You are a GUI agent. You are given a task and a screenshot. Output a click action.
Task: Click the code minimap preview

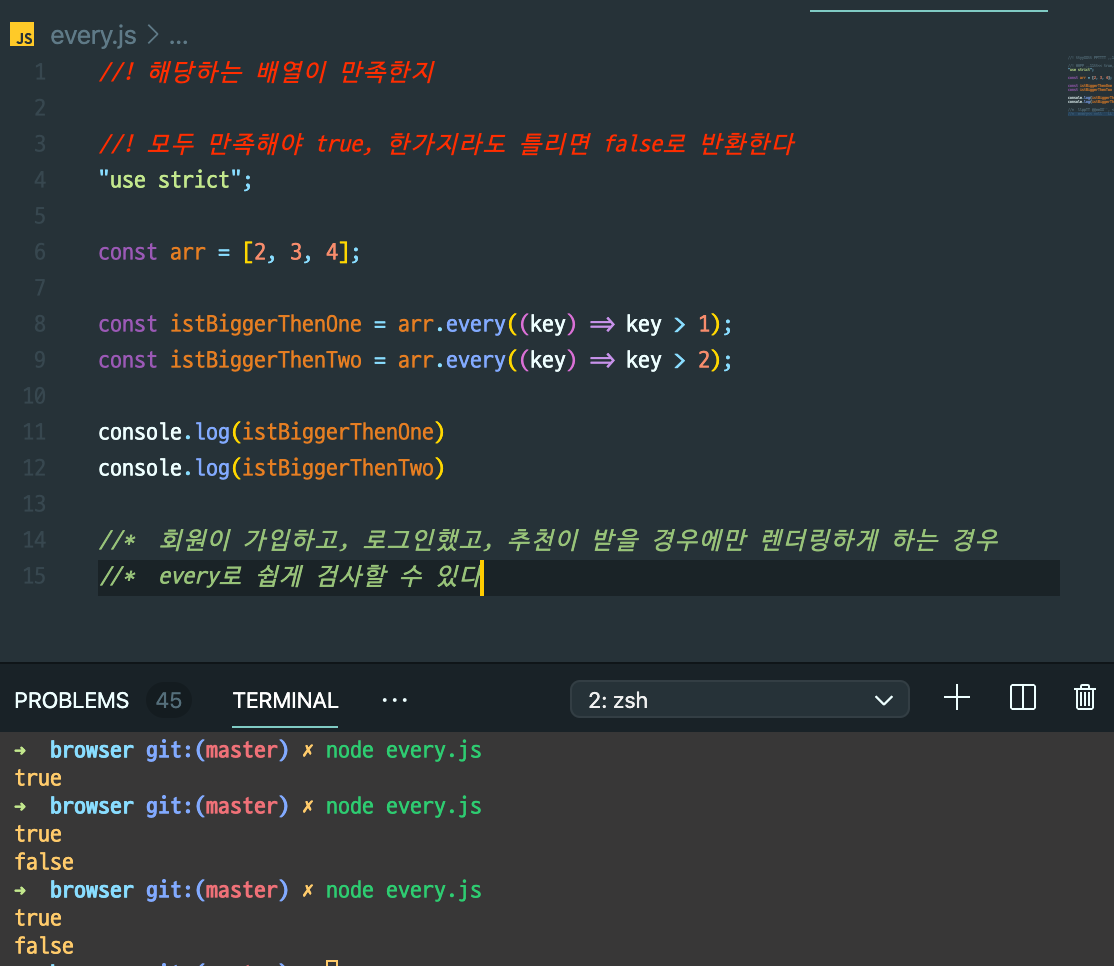(x=1089, y=85)
